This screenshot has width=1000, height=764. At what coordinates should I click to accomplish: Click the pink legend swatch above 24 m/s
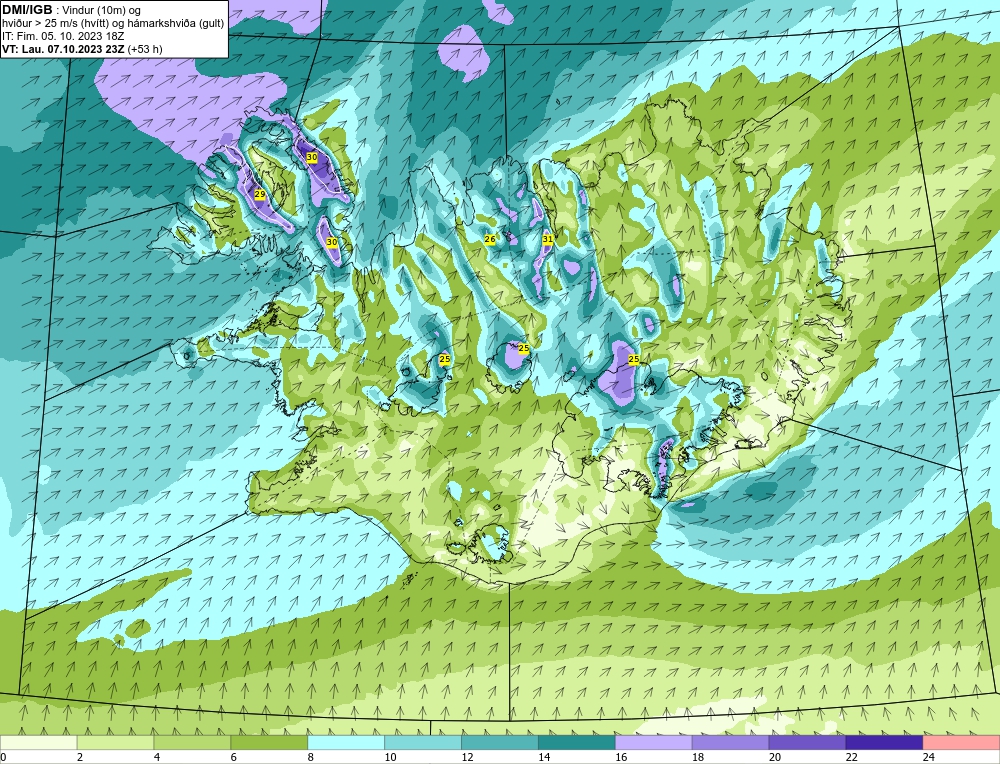coord(961,743)
